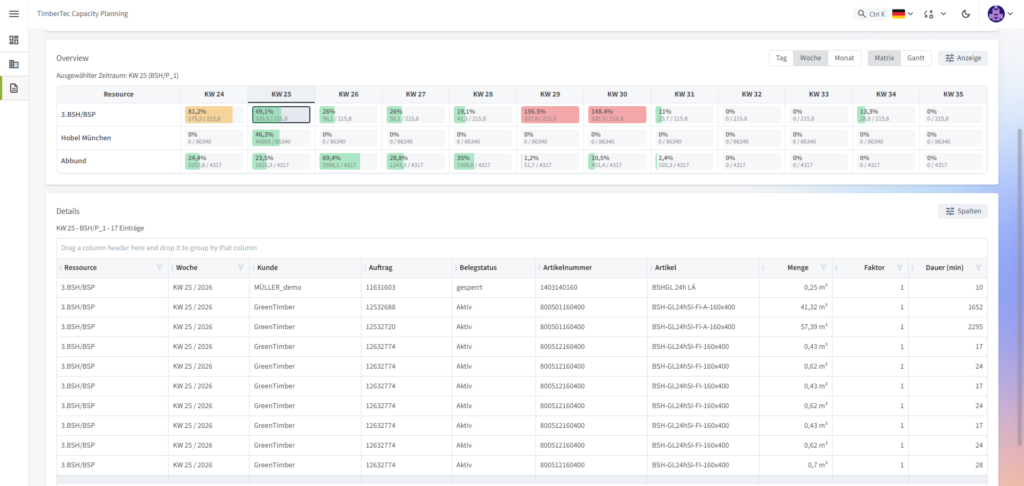1024x486 pixels.
Task: Toggle dark mode moon icon
Action: [967, 14]
